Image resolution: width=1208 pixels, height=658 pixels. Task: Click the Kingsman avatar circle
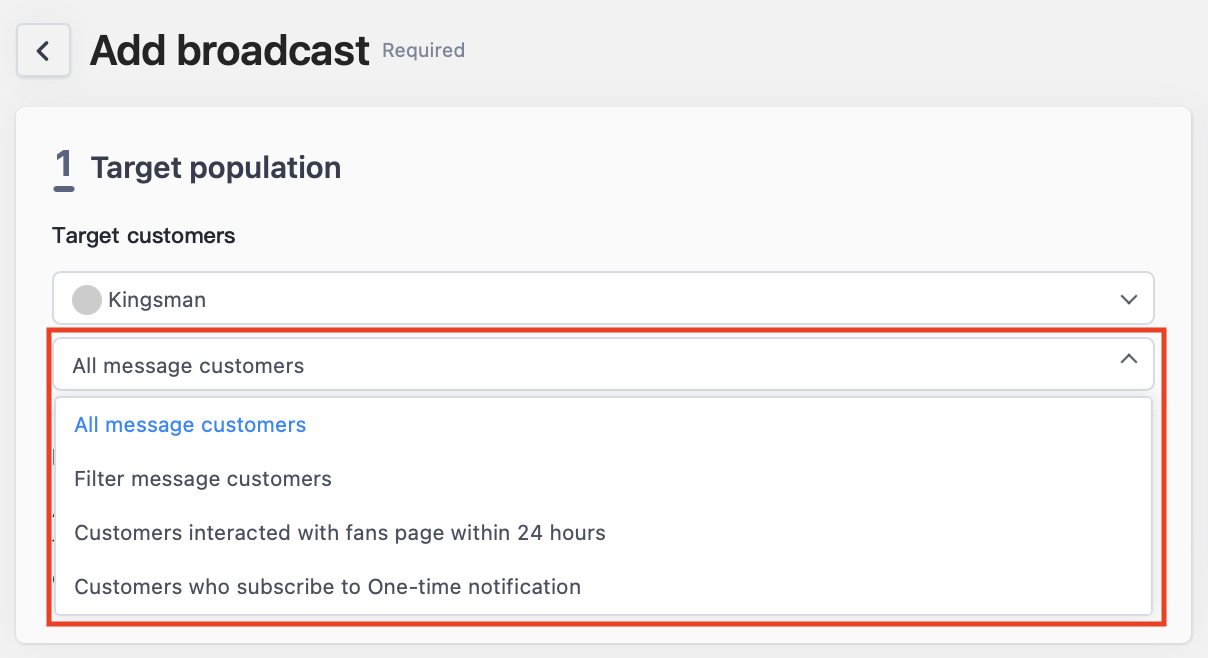87,300
